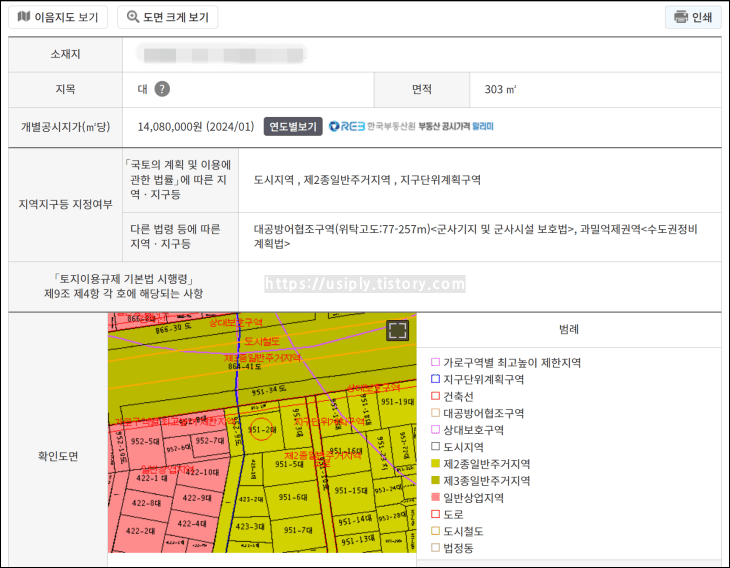The height and width of the screenshot is (568, 730).
Task: Click the 제2종일반주거지역 yellow legend swatch
Action: 435,464
